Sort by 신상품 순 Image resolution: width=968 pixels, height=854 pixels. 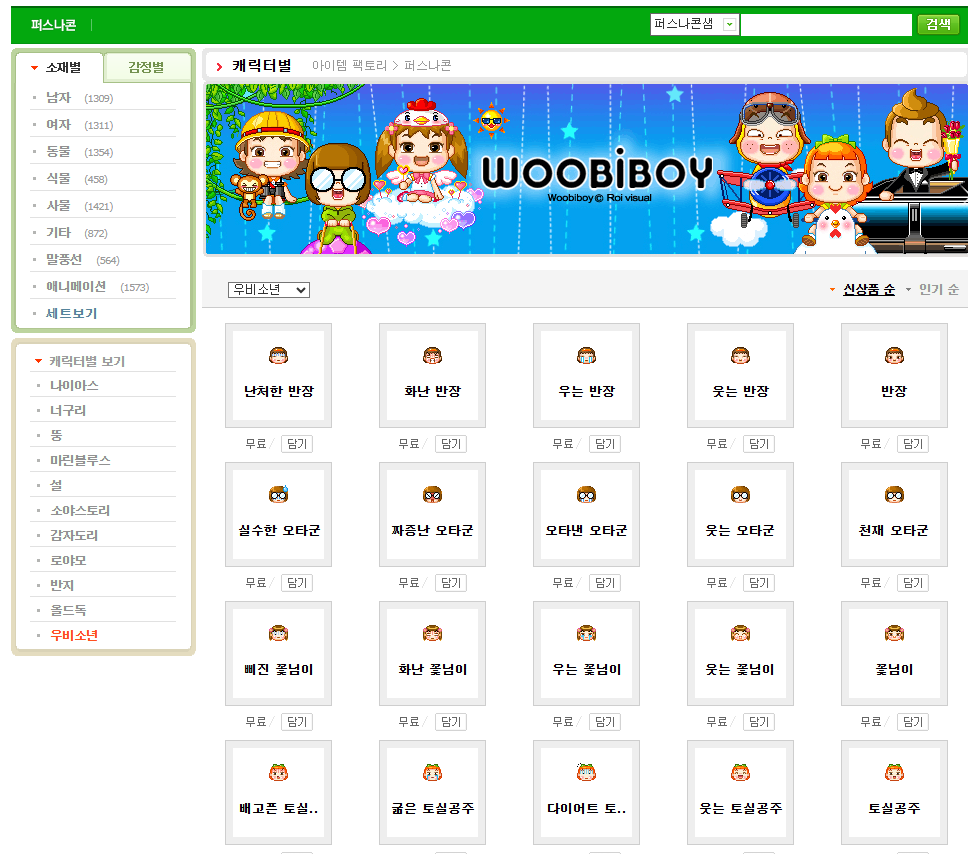pyautogui.click(x=869, y=289)
